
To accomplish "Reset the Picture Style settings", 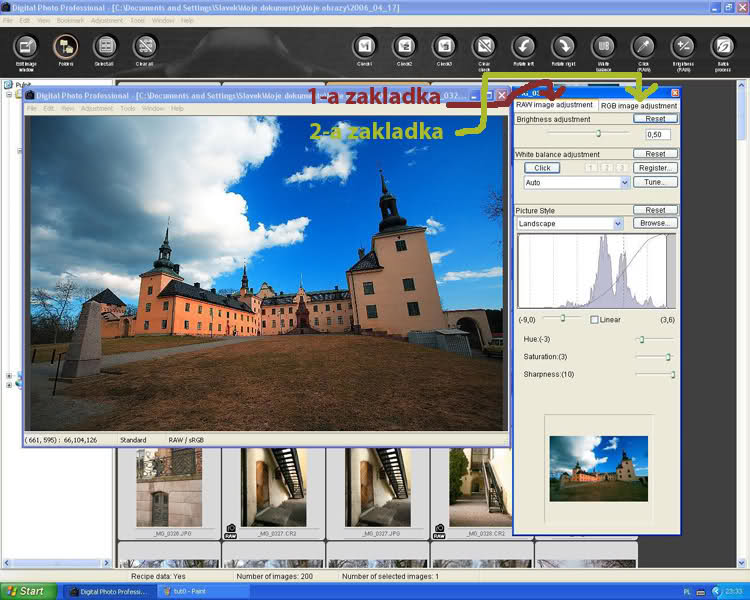I will tap(655, 210).
